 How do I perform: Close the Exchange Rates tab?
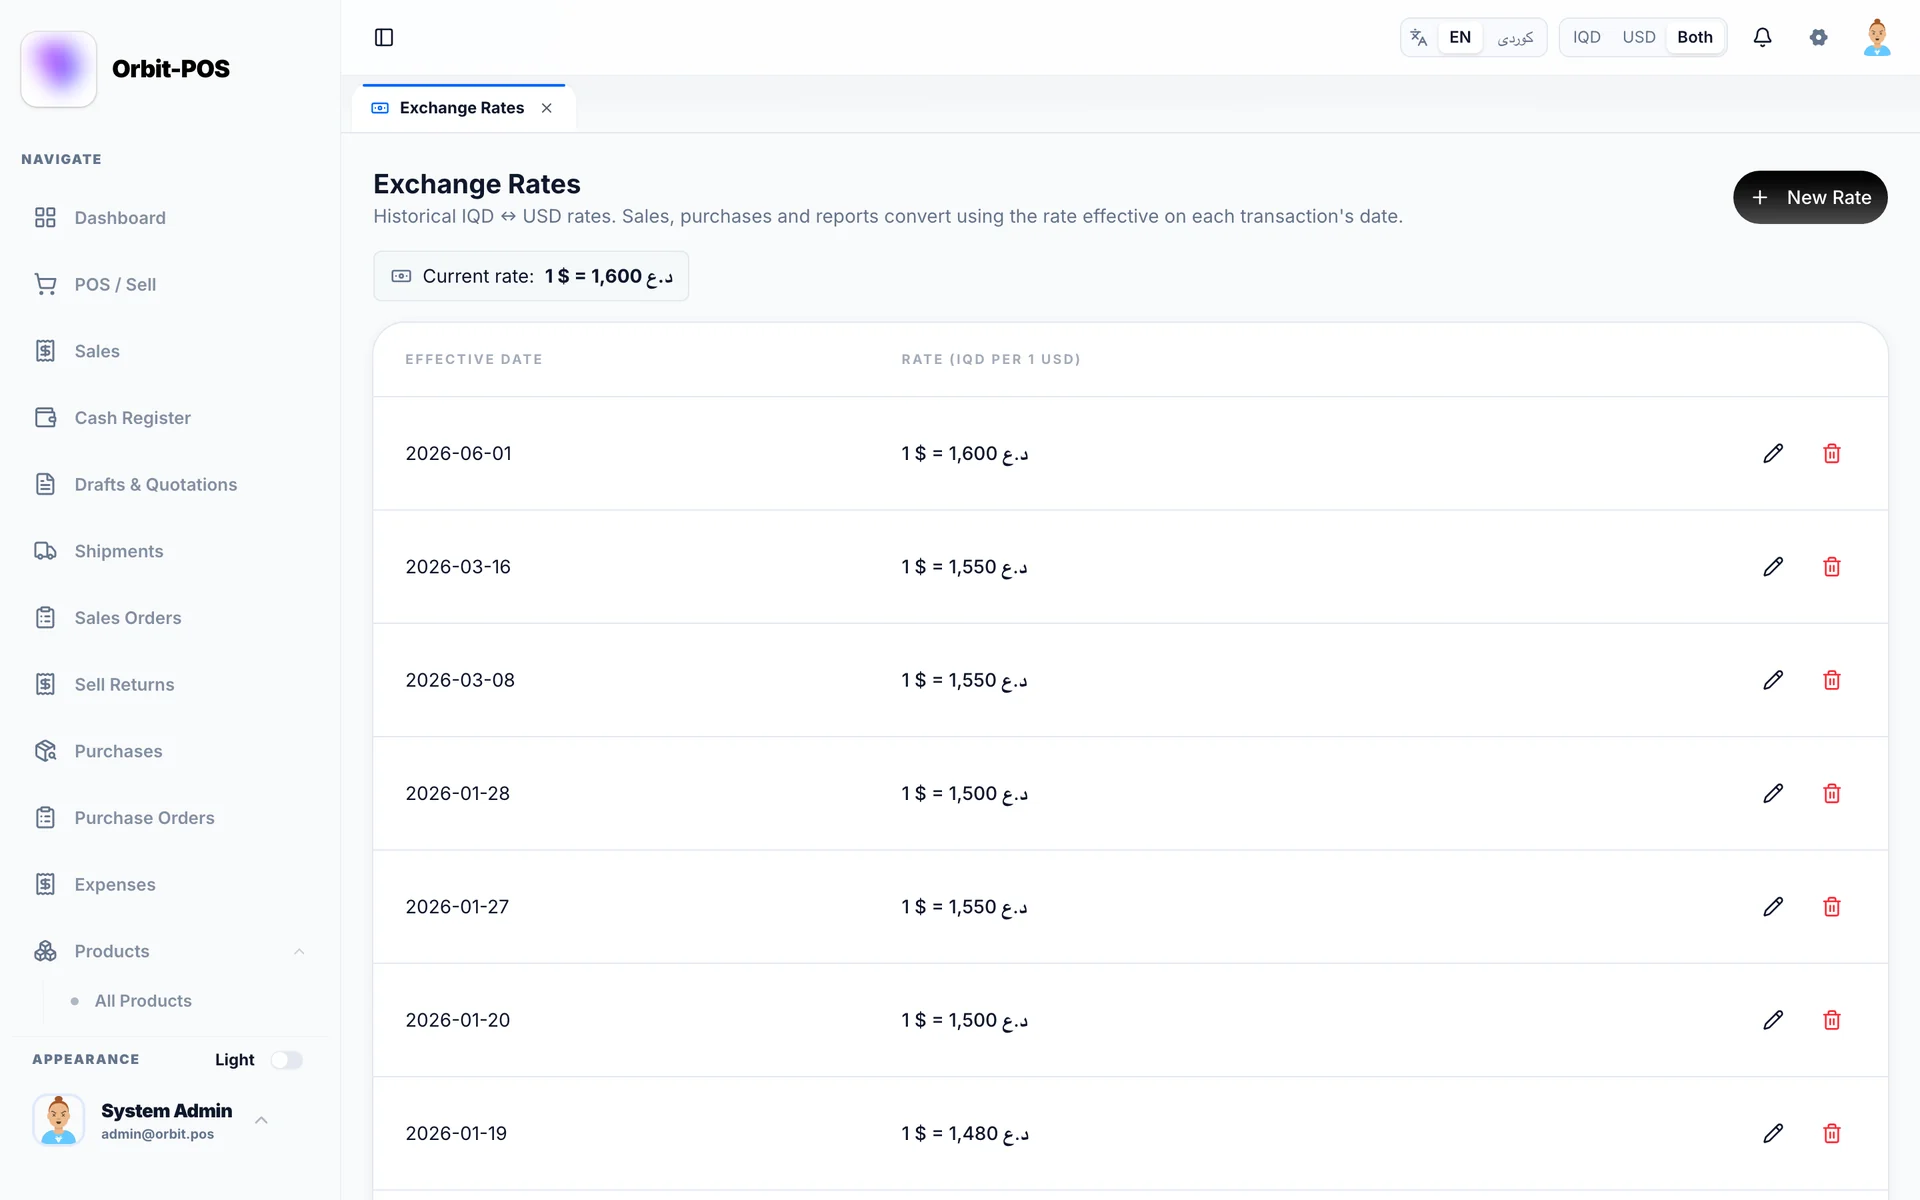547,108
